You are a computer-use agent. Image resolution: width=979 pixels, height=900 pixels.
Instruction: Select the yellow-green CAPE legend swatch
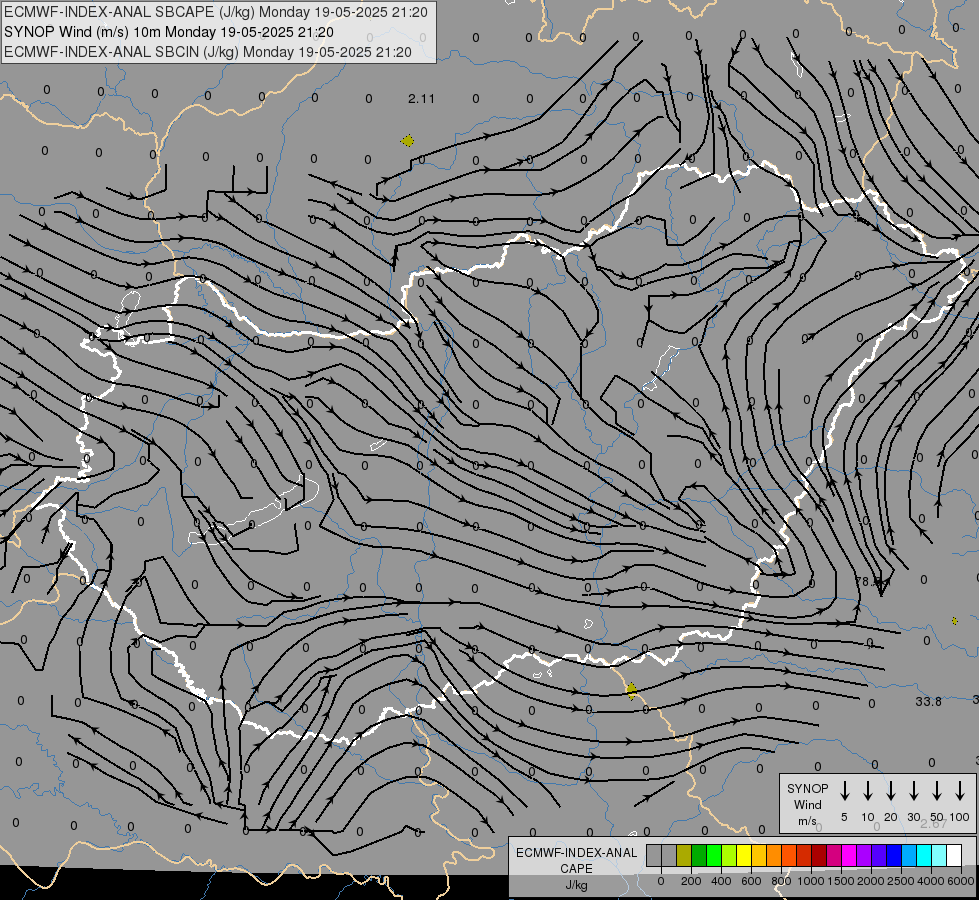coord(729,855)
